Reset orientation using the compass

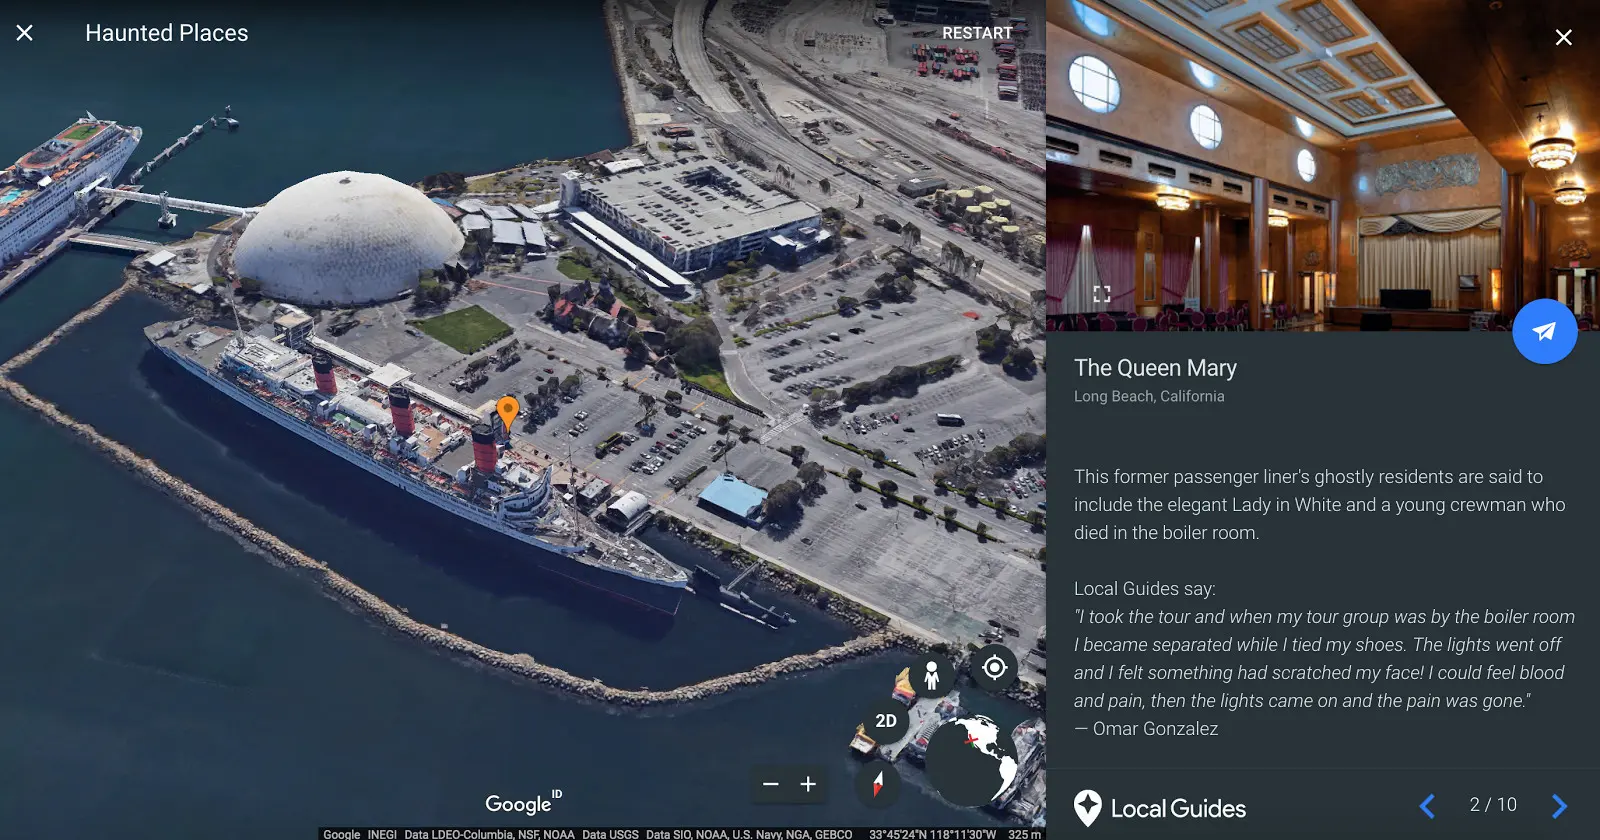pyautogui.click(x=878, y=783)
